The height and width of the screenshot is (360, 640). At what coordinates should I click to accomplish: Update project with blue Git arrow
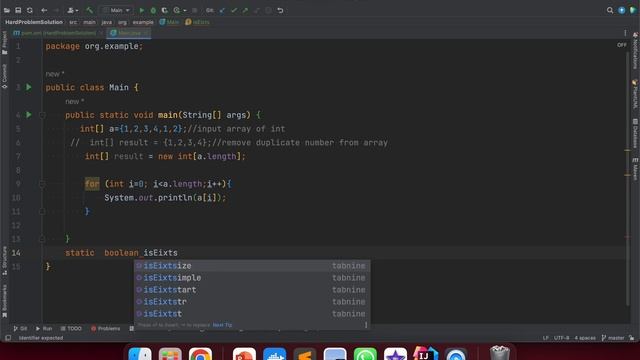[222, 10]
